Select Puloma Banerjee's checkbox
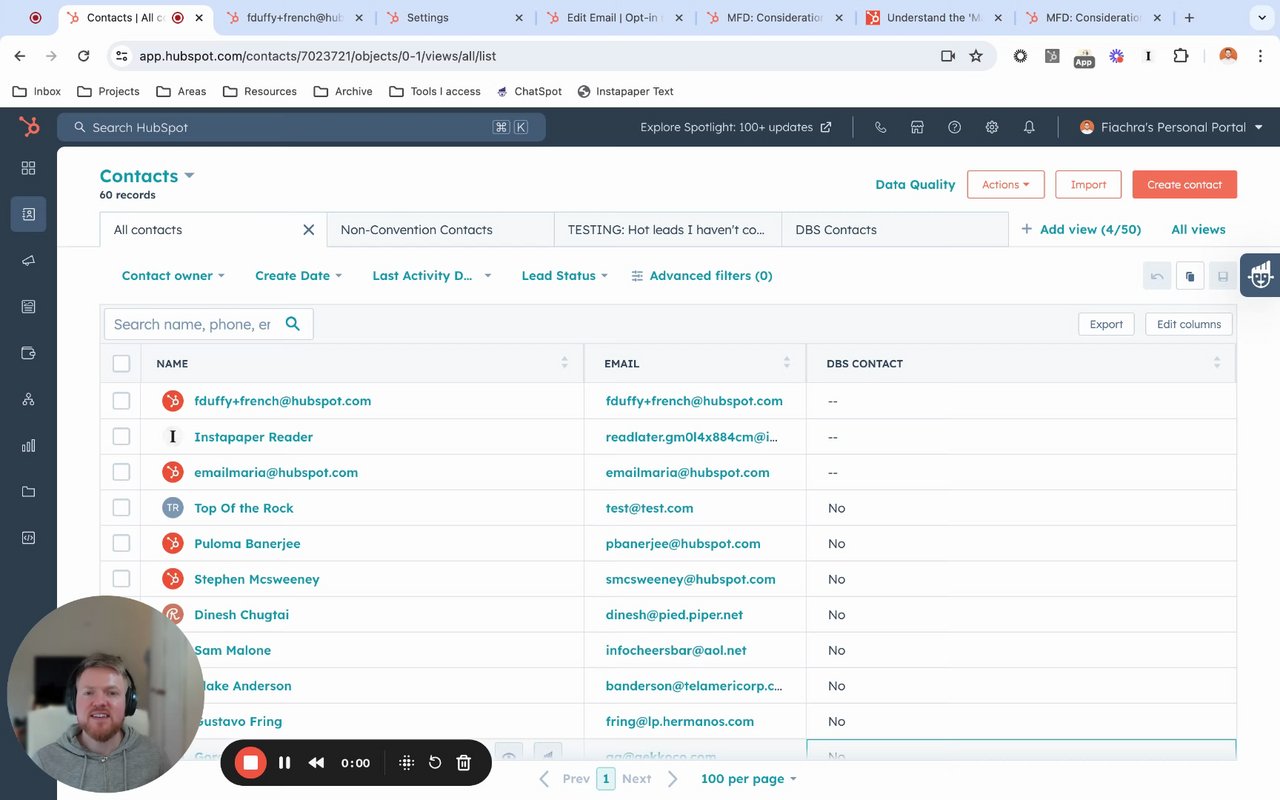 tap(121, 544)
